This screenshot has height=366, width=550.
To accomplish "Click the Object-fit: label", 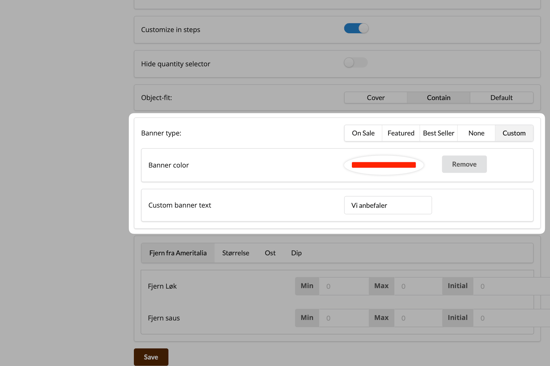I will (x=156, y=98).
